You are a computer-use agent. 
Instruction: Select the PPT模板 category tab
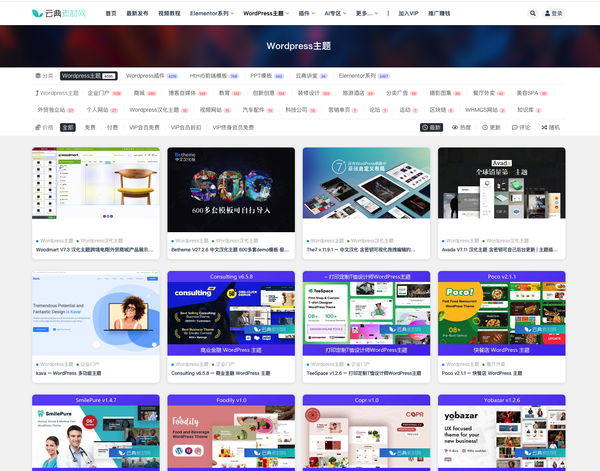[267, 76]
